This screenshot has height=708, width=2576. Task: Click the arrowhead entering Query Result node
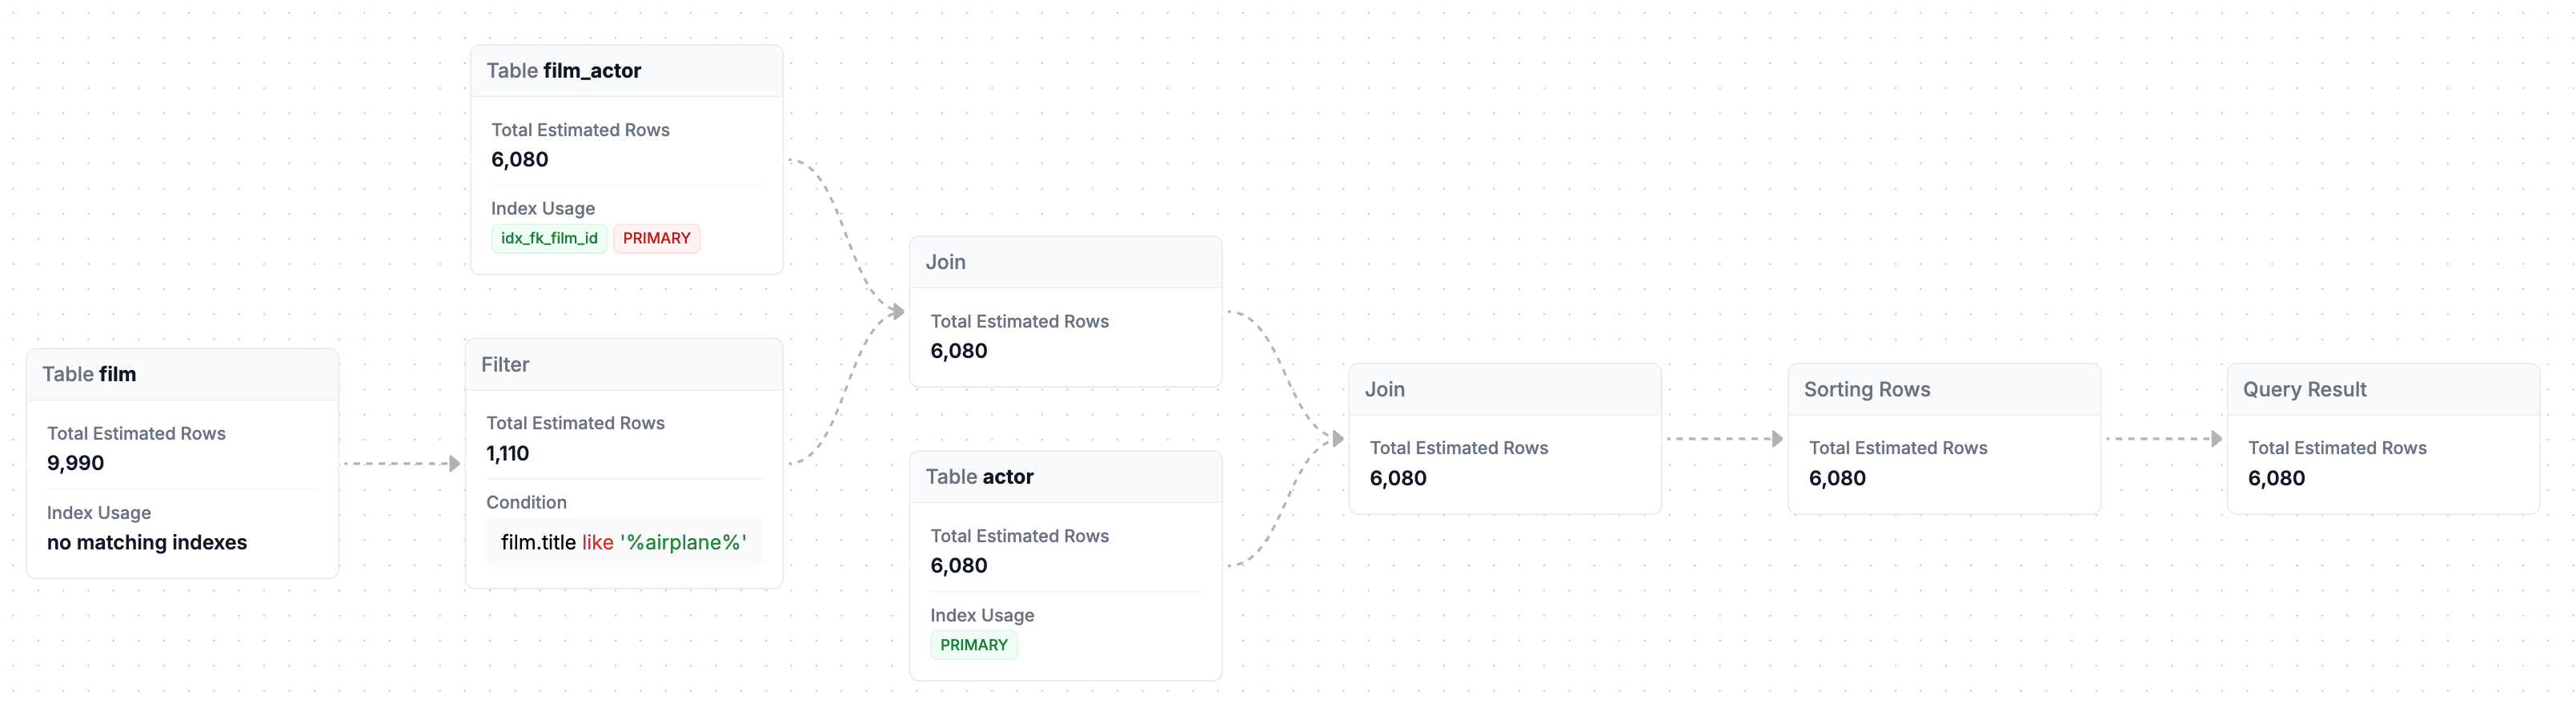tap(2216, 438)
